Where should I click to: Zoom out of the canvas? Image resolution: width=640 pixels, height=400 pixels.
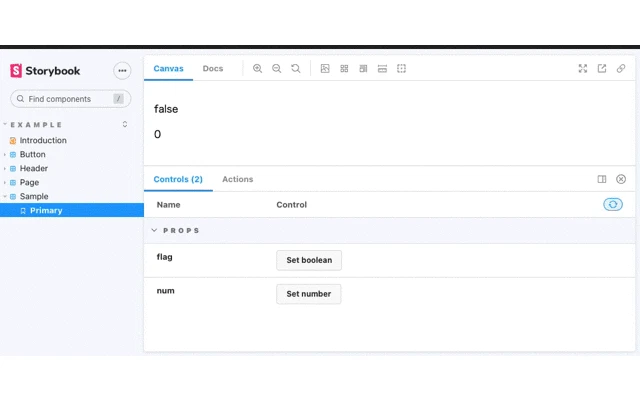coord(276,69)
